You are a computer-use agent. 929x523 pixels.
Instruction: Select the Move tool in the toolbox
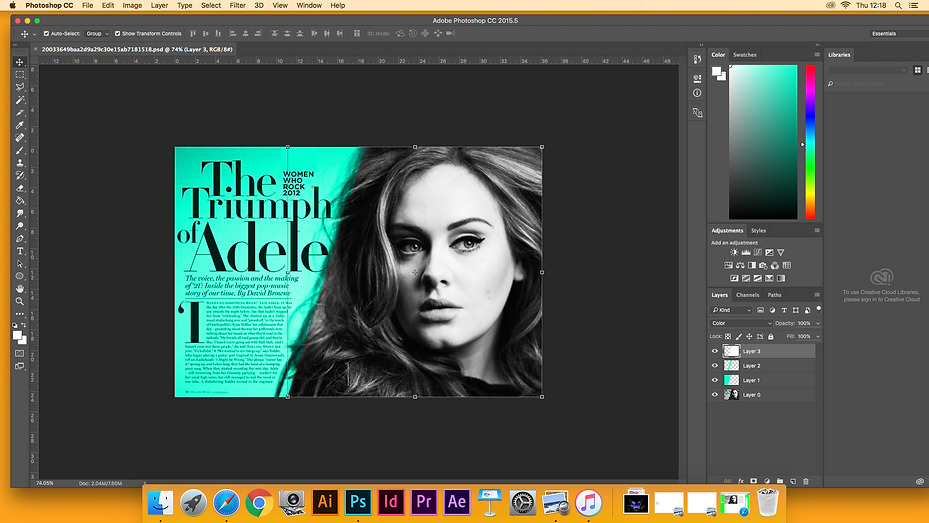(20, 62)
